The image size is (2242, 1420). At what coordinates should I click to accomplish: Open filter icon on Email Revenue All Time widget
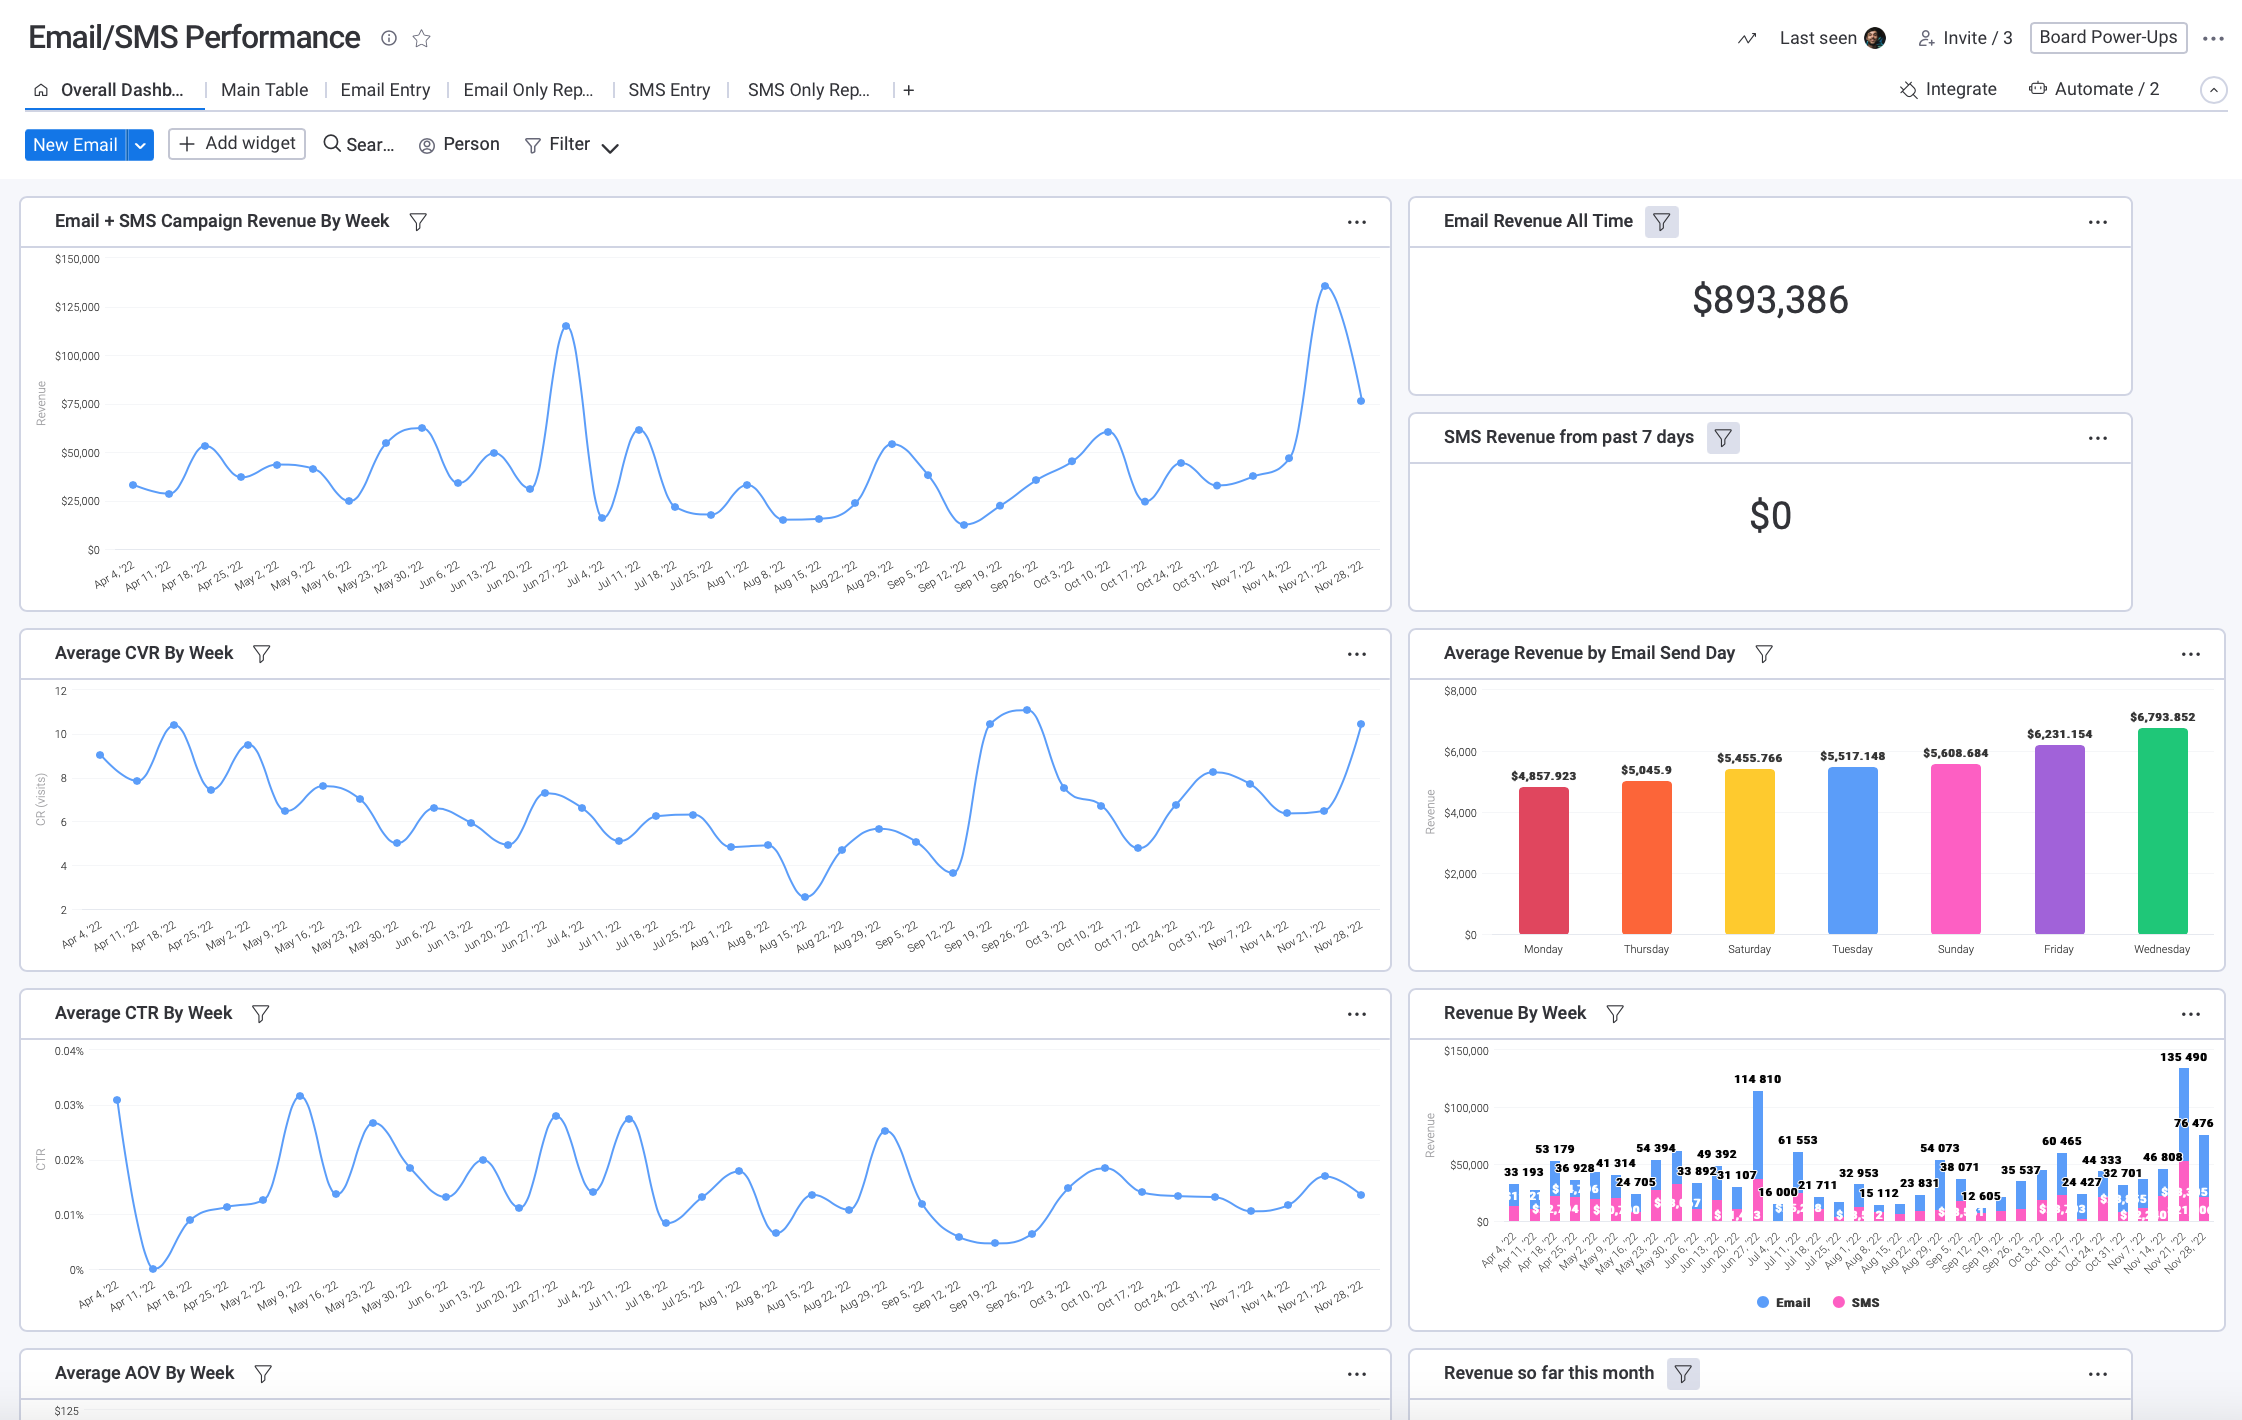click(x=1661, y=221)
